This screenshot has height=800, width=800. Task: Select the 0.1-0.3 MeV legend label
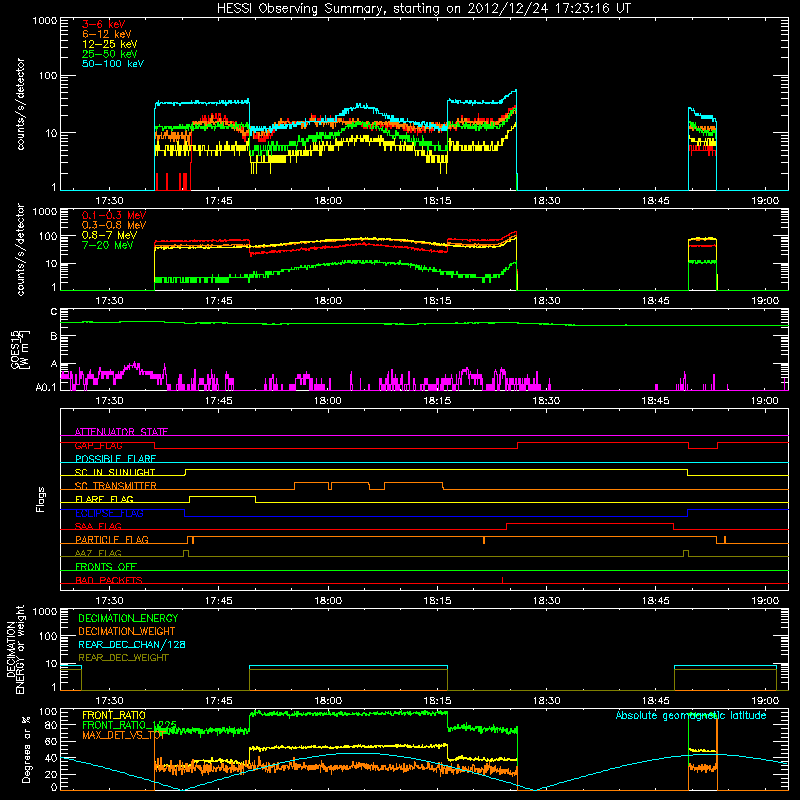[114, 215]
